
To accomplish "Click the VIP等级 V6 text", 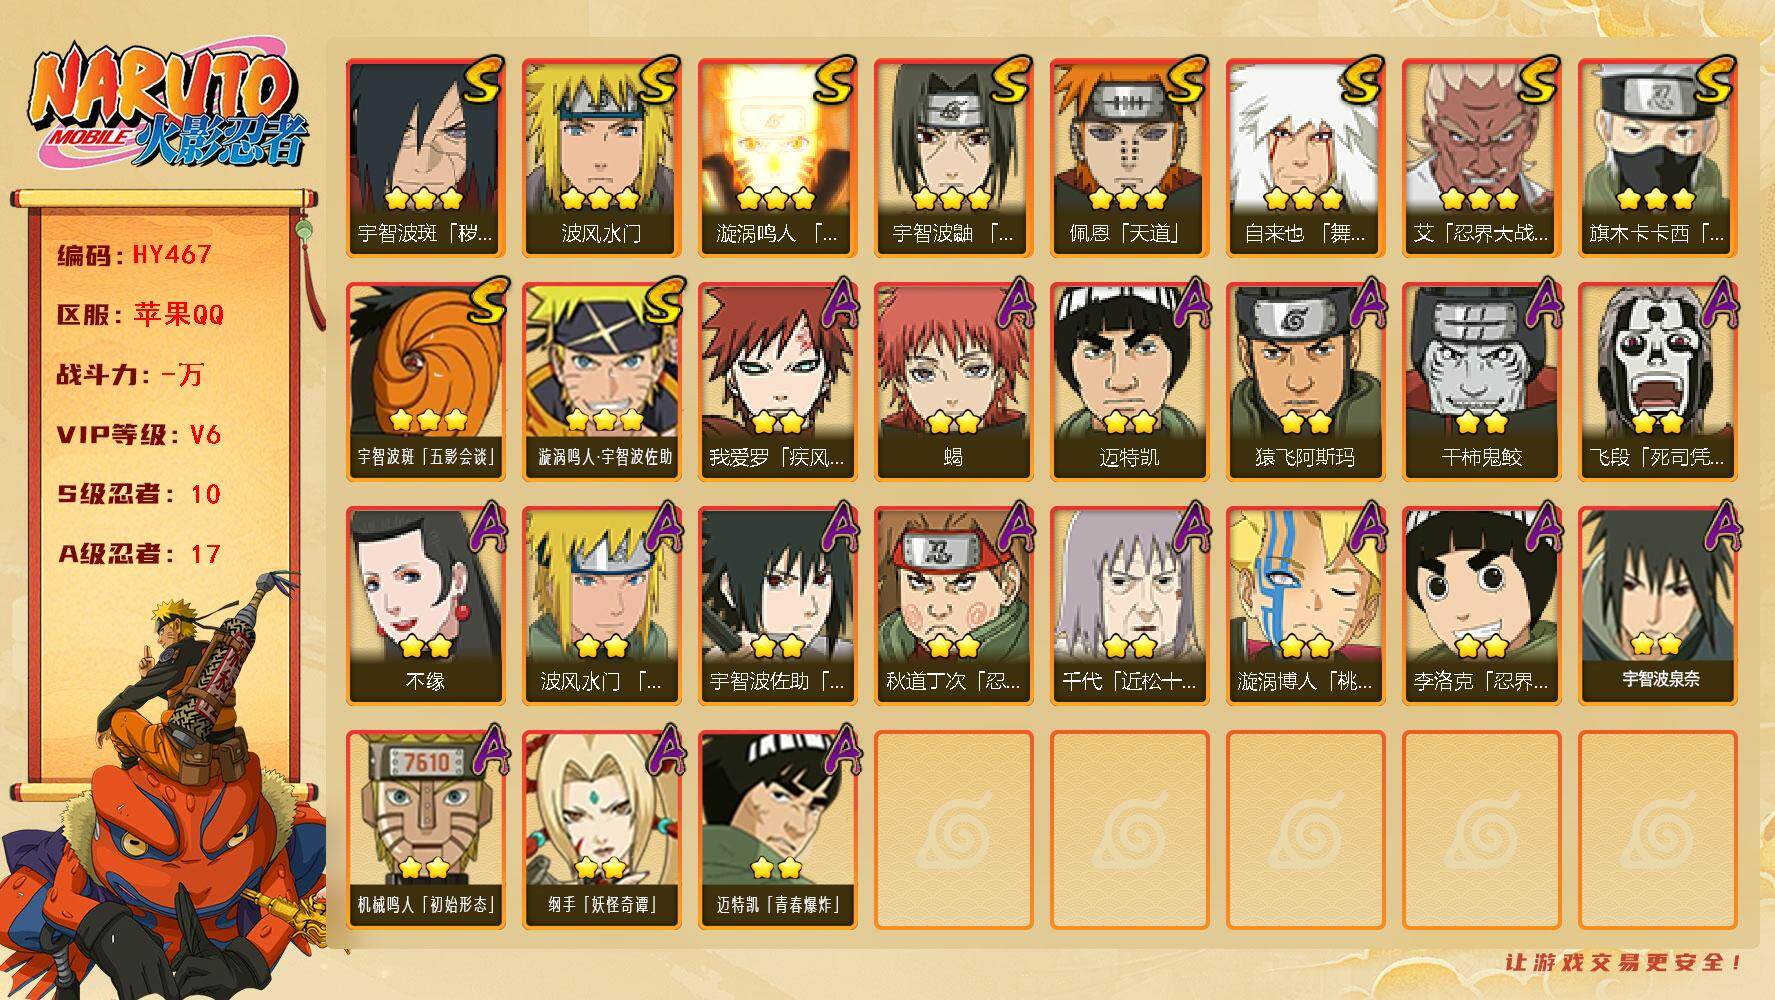I will [138, 435].
